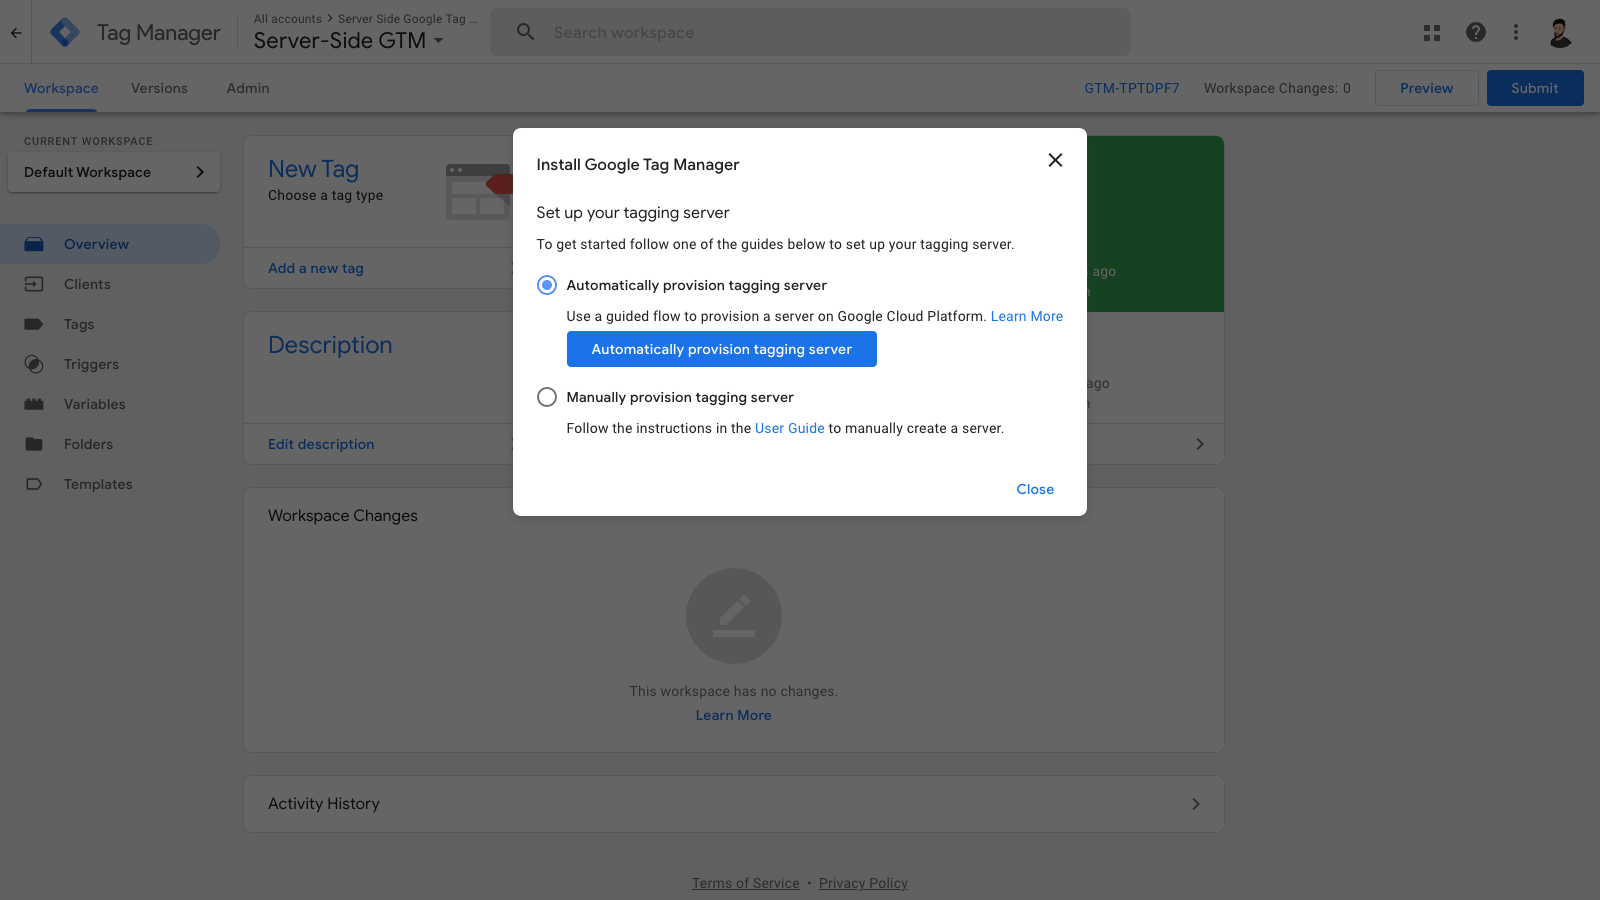This screenshot has height=900, width=1600.
Task: Switch to the Workspace tab
Action: 61,88
